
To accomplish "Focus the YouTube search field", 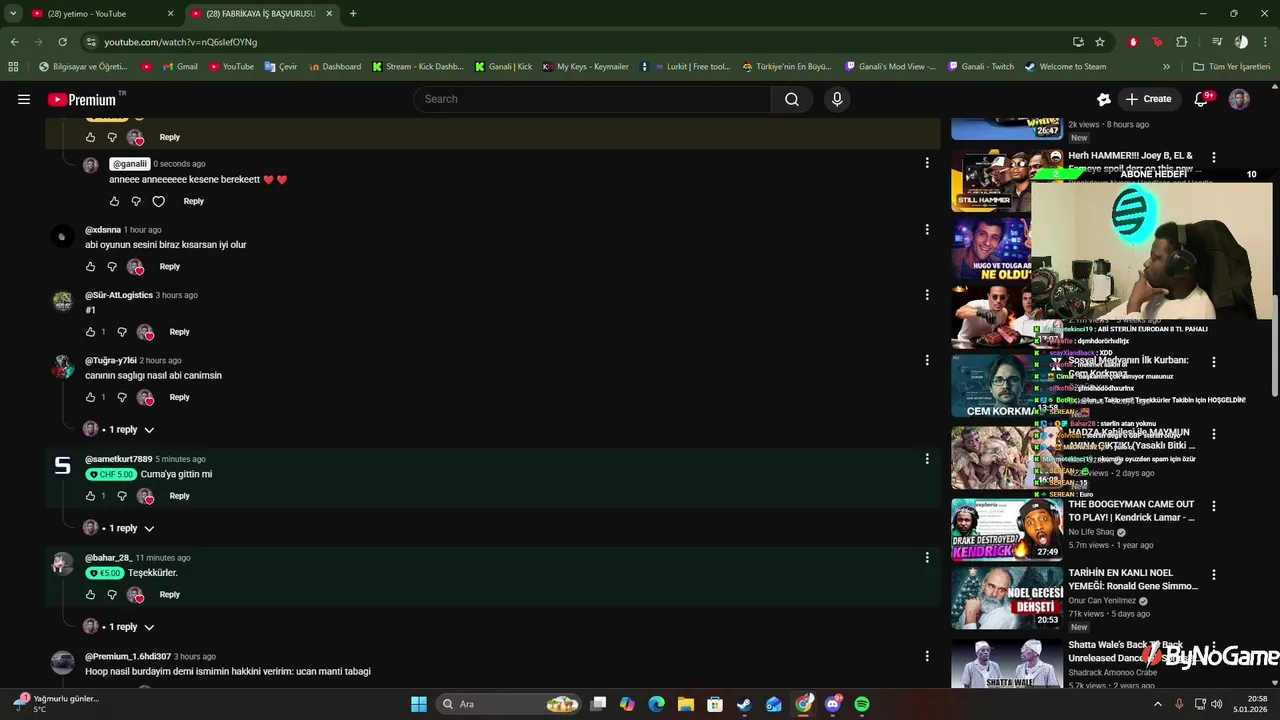I will tap(592, 99).
